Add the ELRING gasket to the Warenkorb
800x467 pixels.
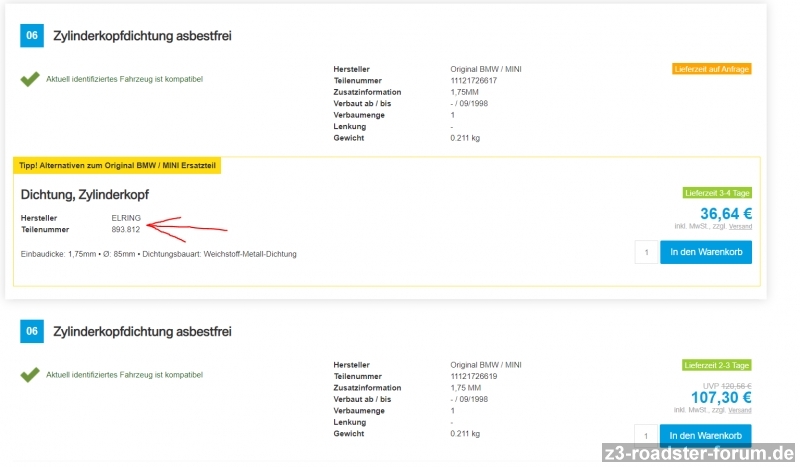coord(705,251)
